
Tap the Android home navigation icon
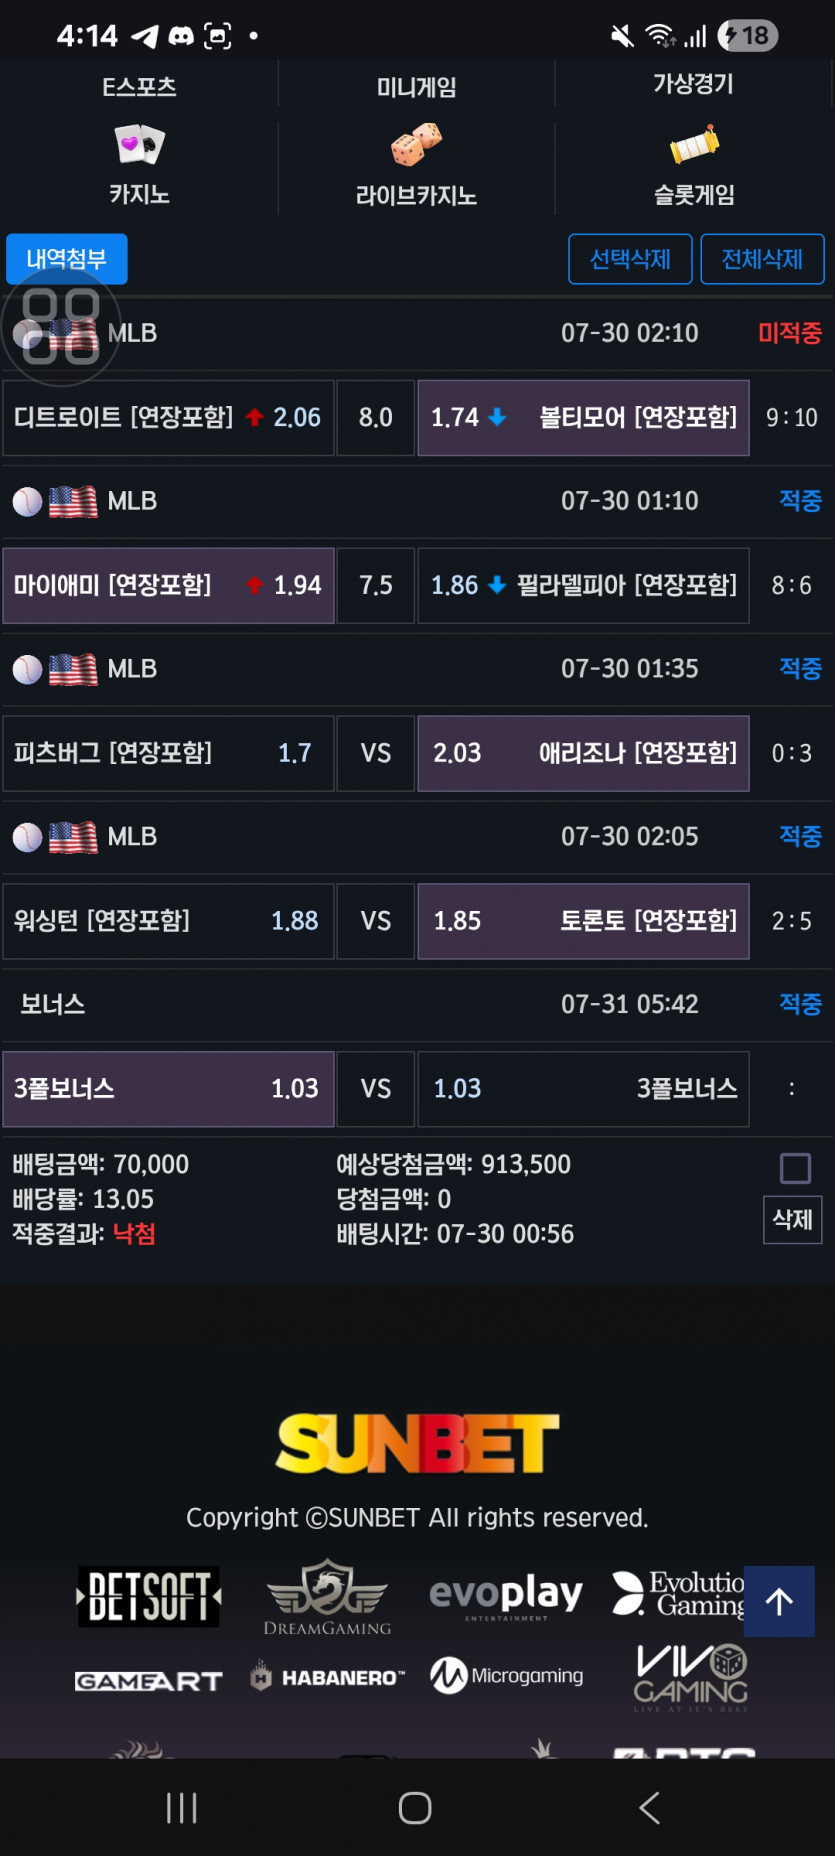pos(415,1807)
